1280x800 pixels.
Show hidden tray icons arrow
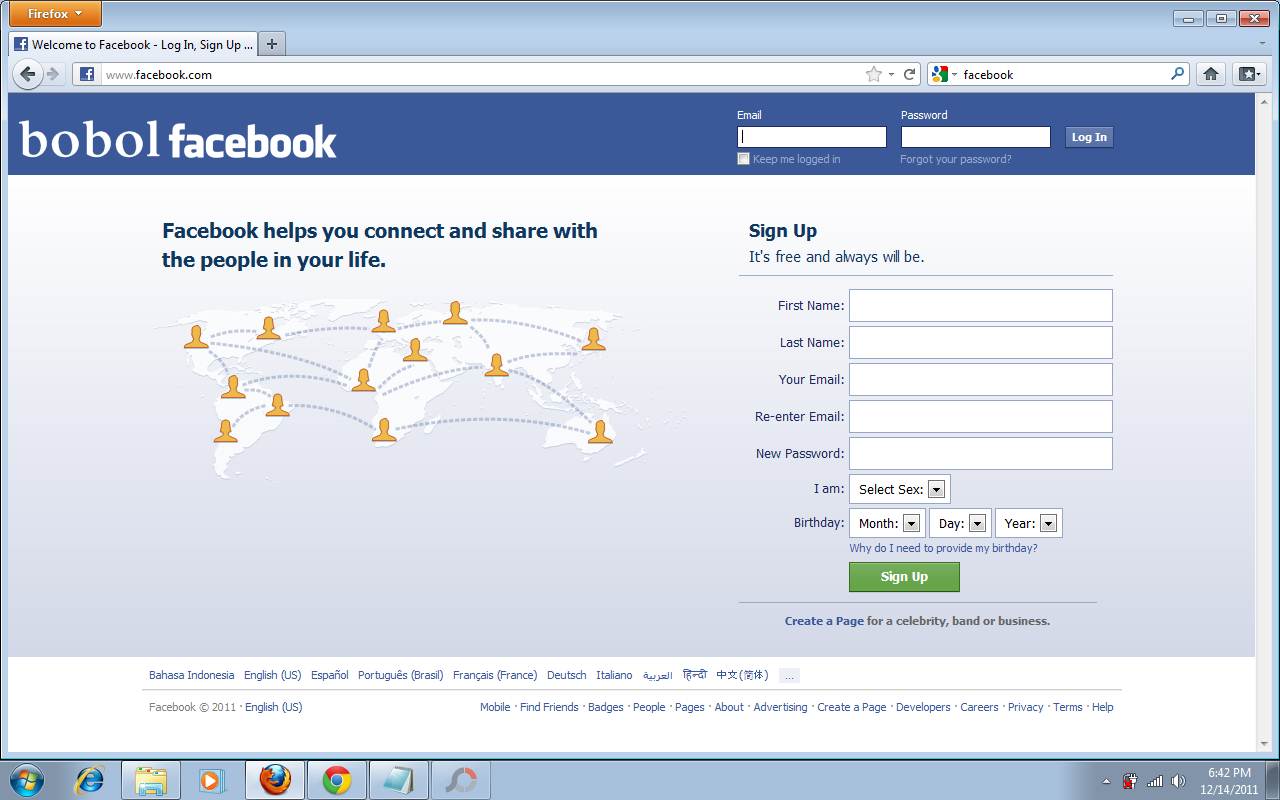point(1106,781)
